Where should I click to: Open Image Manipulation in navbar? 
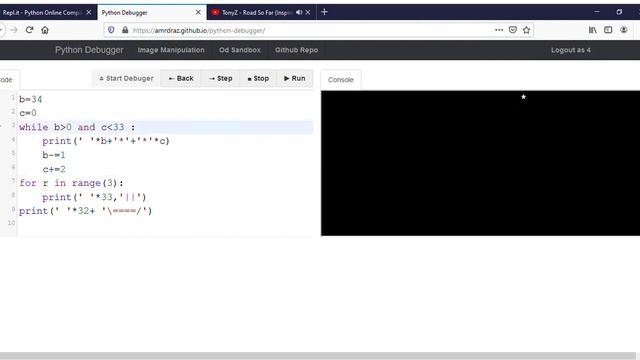pos(171,50)
